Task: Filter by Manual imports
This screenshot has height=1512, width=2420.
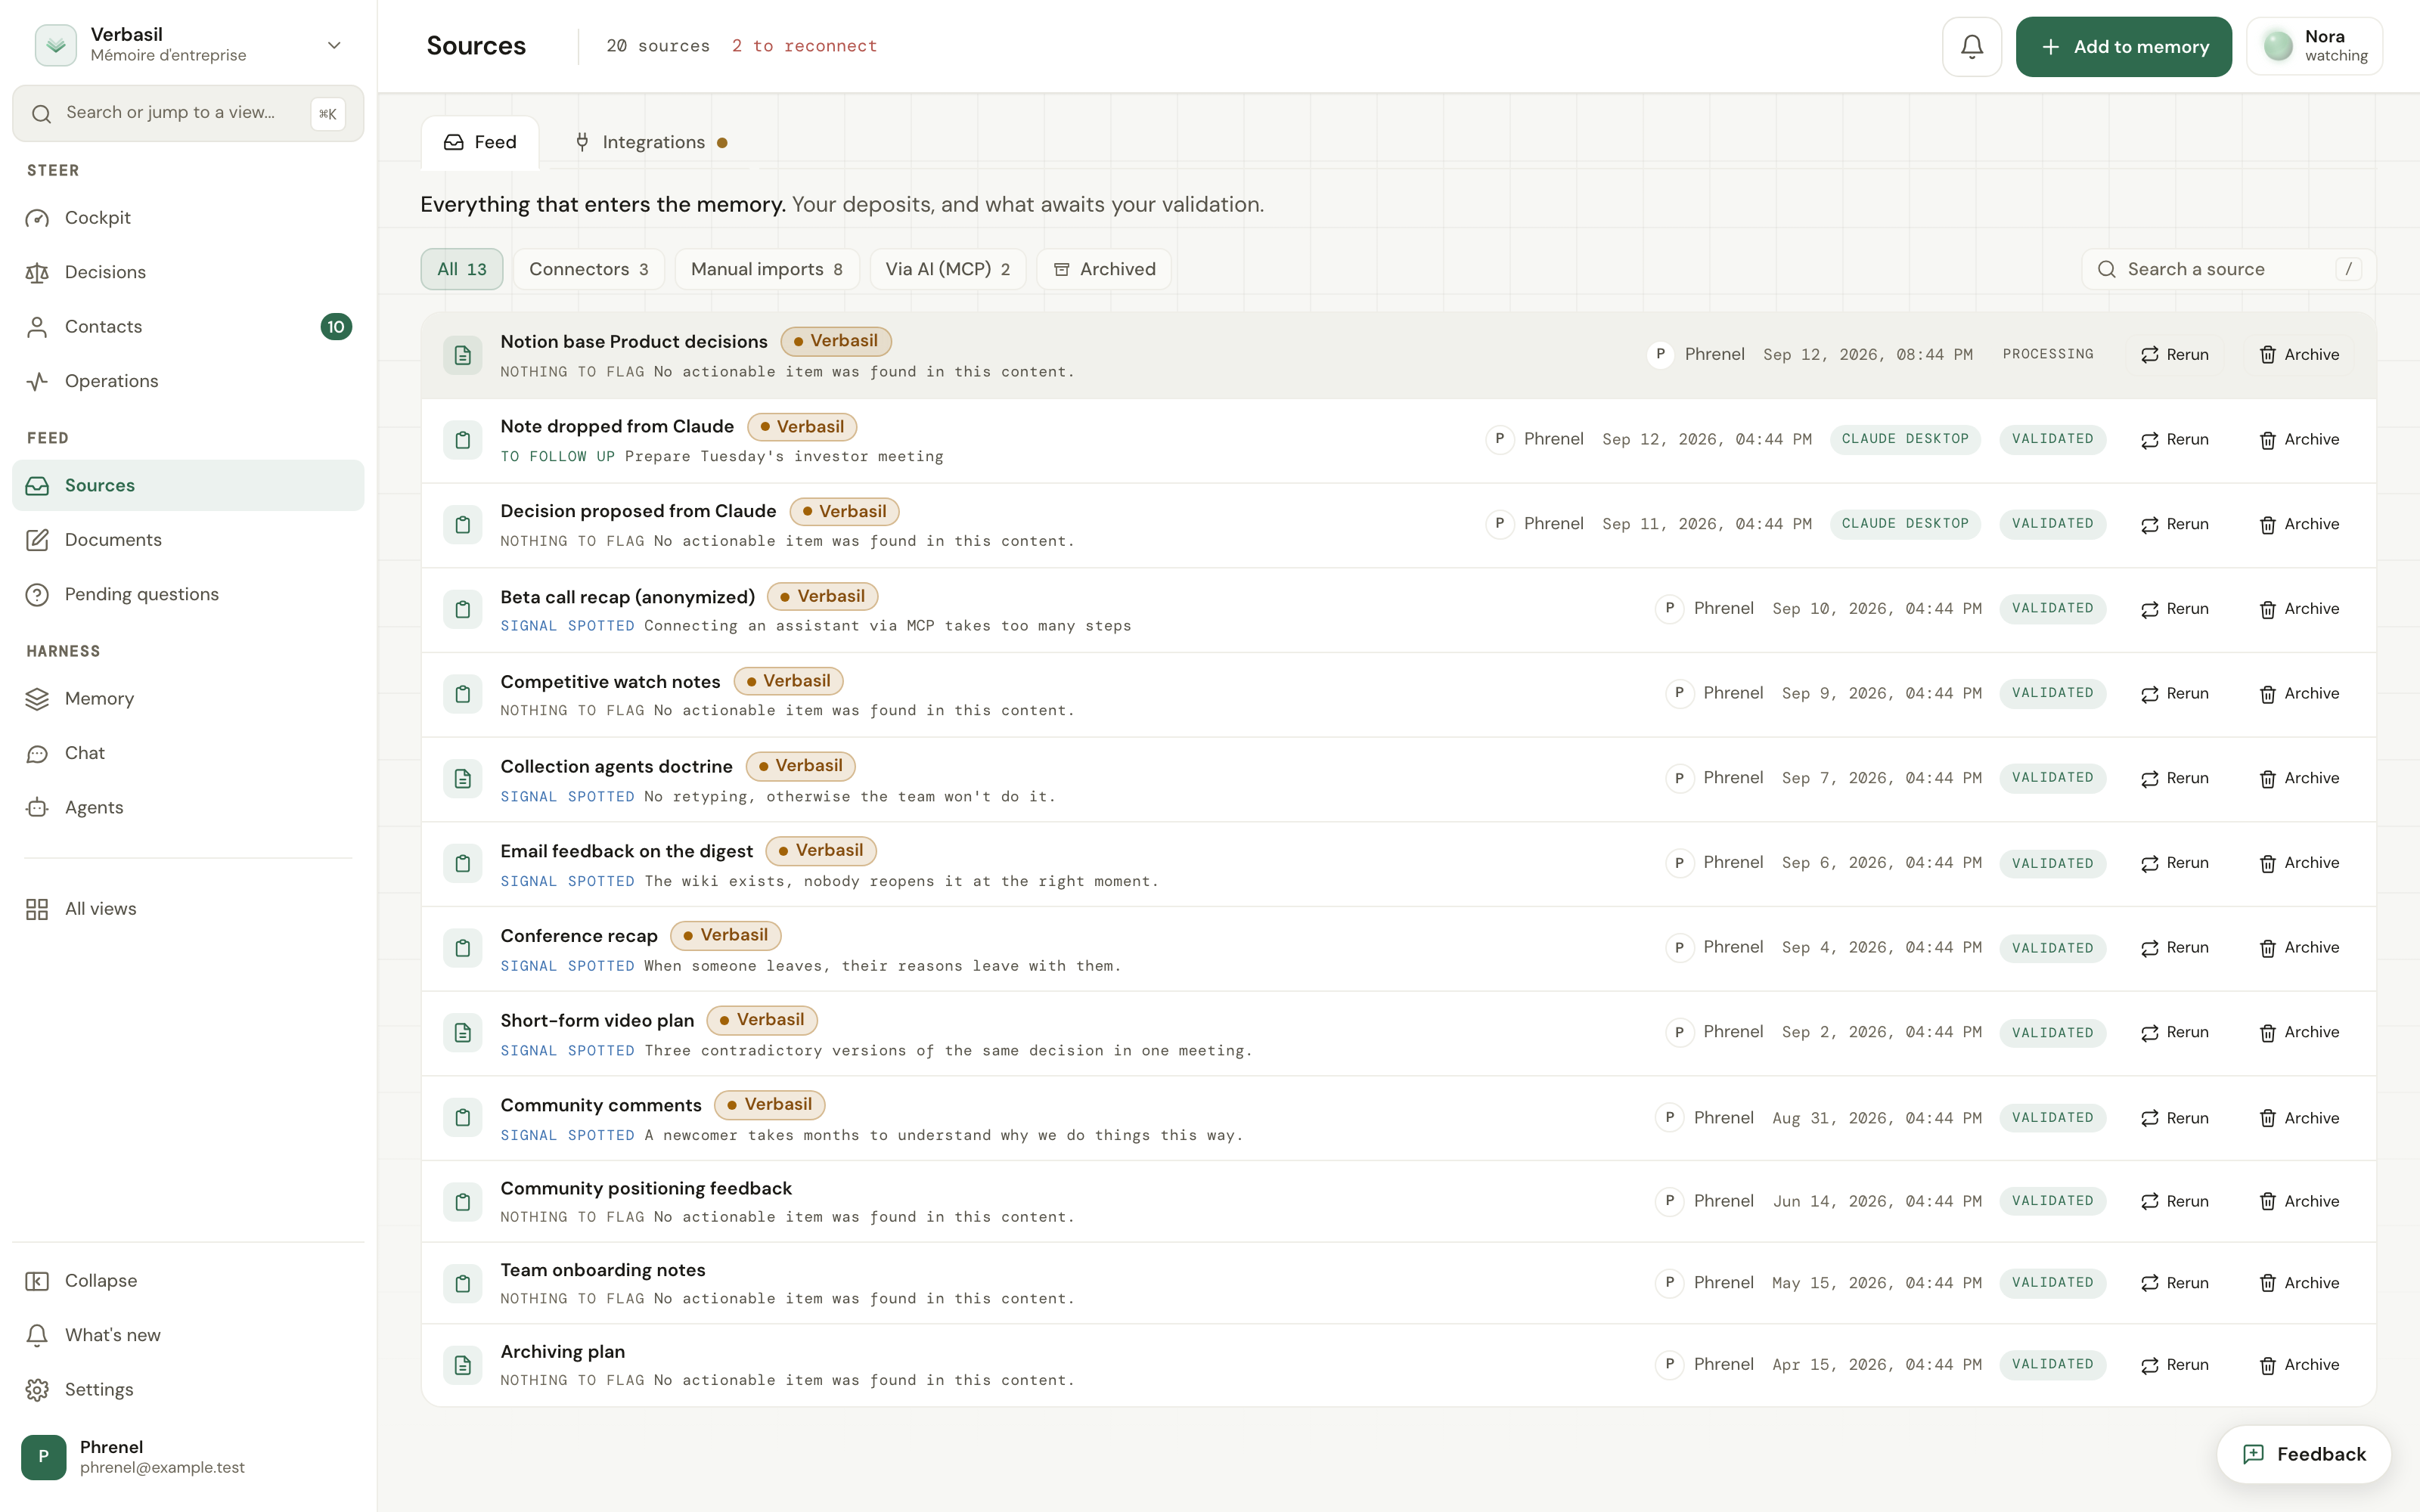Action: point(767,269)
